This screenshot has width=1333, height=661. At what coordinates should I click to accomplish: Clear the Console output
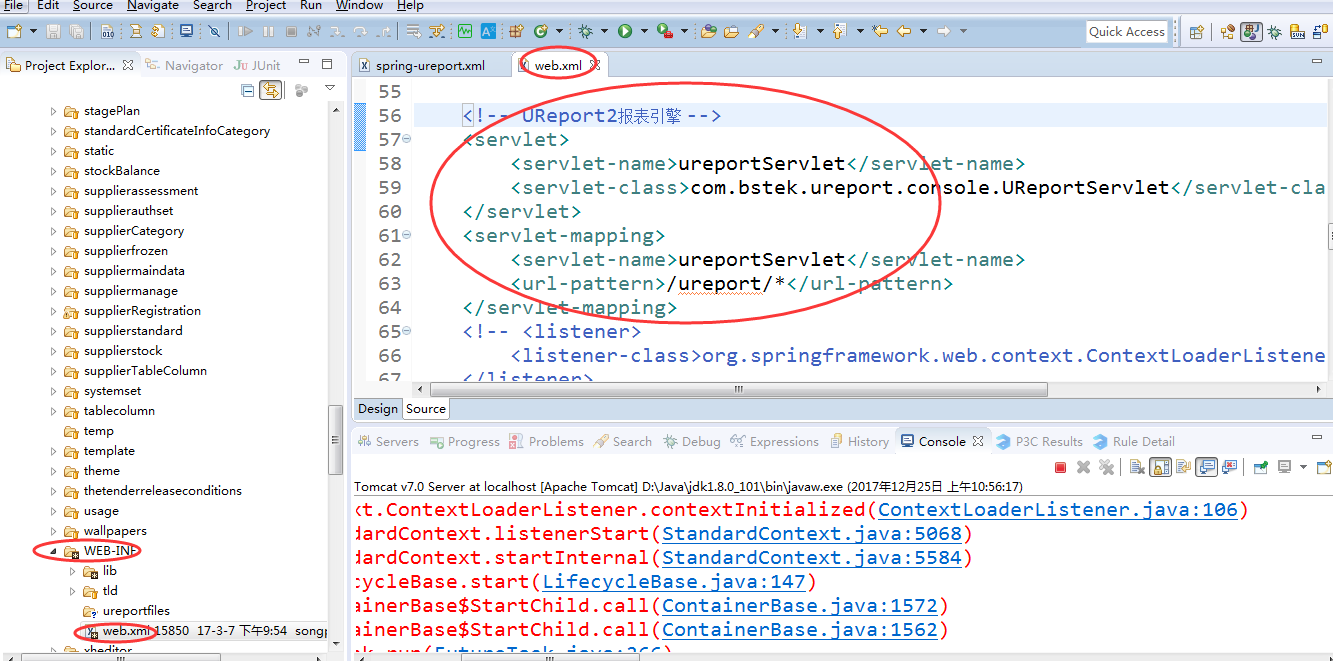(1137, 466)
